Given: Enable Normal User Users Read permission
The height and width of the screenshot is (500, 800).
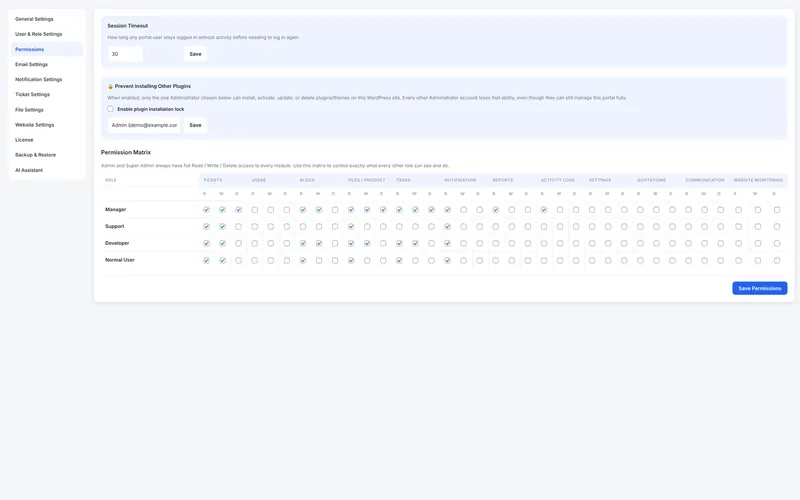Looking at the screenshot, I should [x=255, y=260].
